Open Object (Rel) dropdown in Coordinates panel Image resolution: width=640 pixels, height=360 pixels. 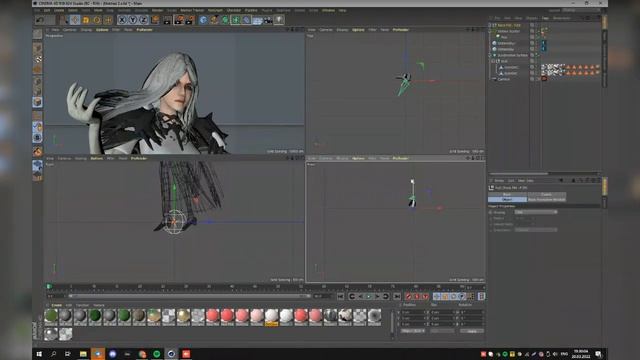(x=413, y=331)
